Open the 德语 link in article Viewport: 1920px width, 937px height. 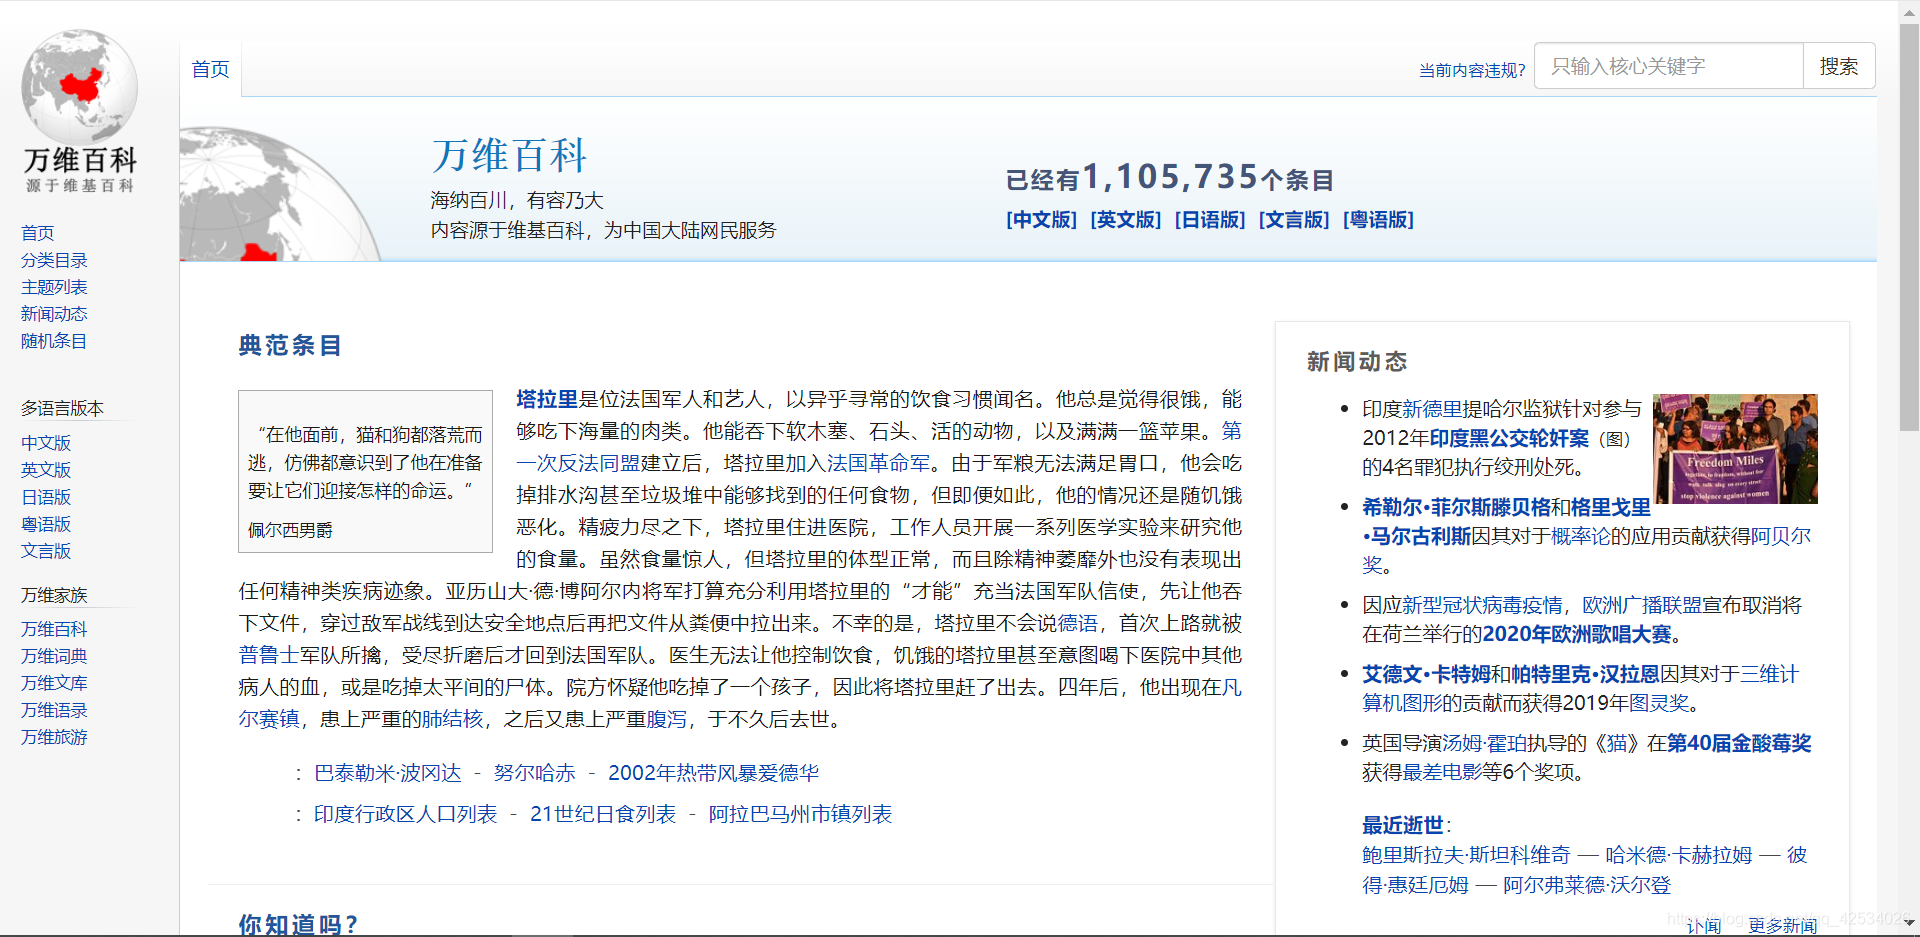pyautogui.click(x=1077, y=623)
